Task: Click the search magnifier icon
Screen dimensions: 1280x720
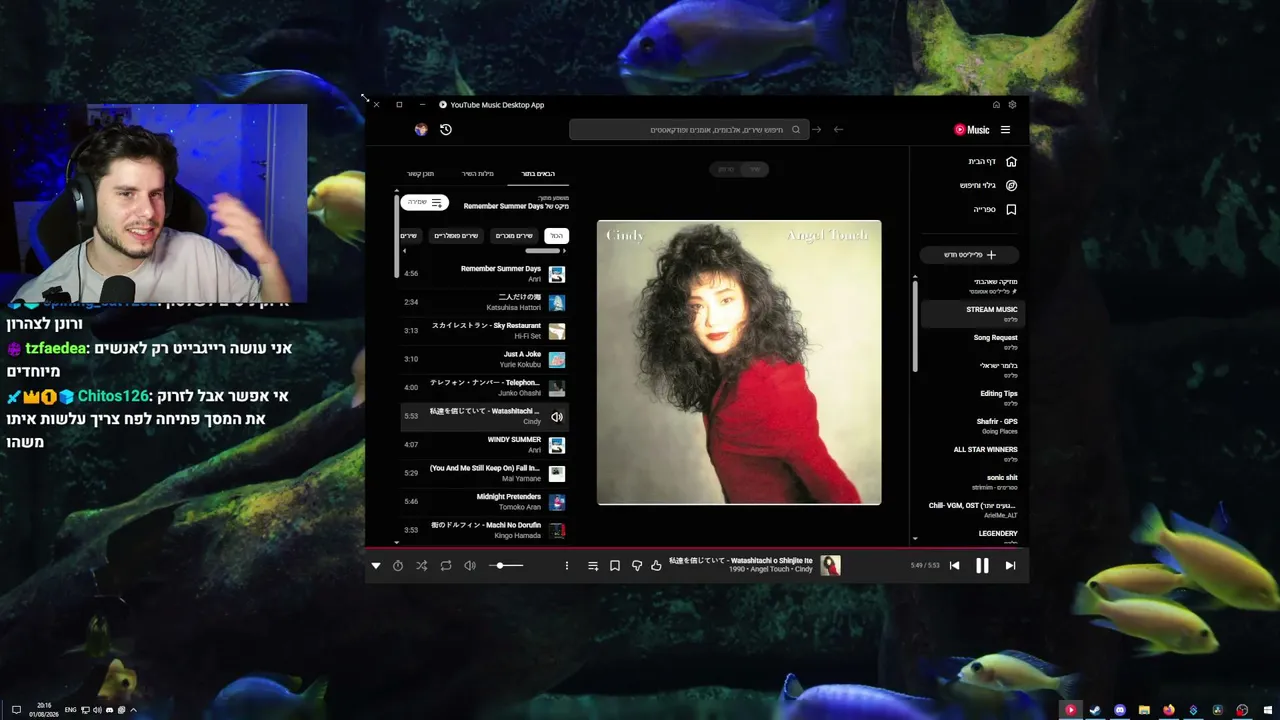Action: click(x=796, y=129)
